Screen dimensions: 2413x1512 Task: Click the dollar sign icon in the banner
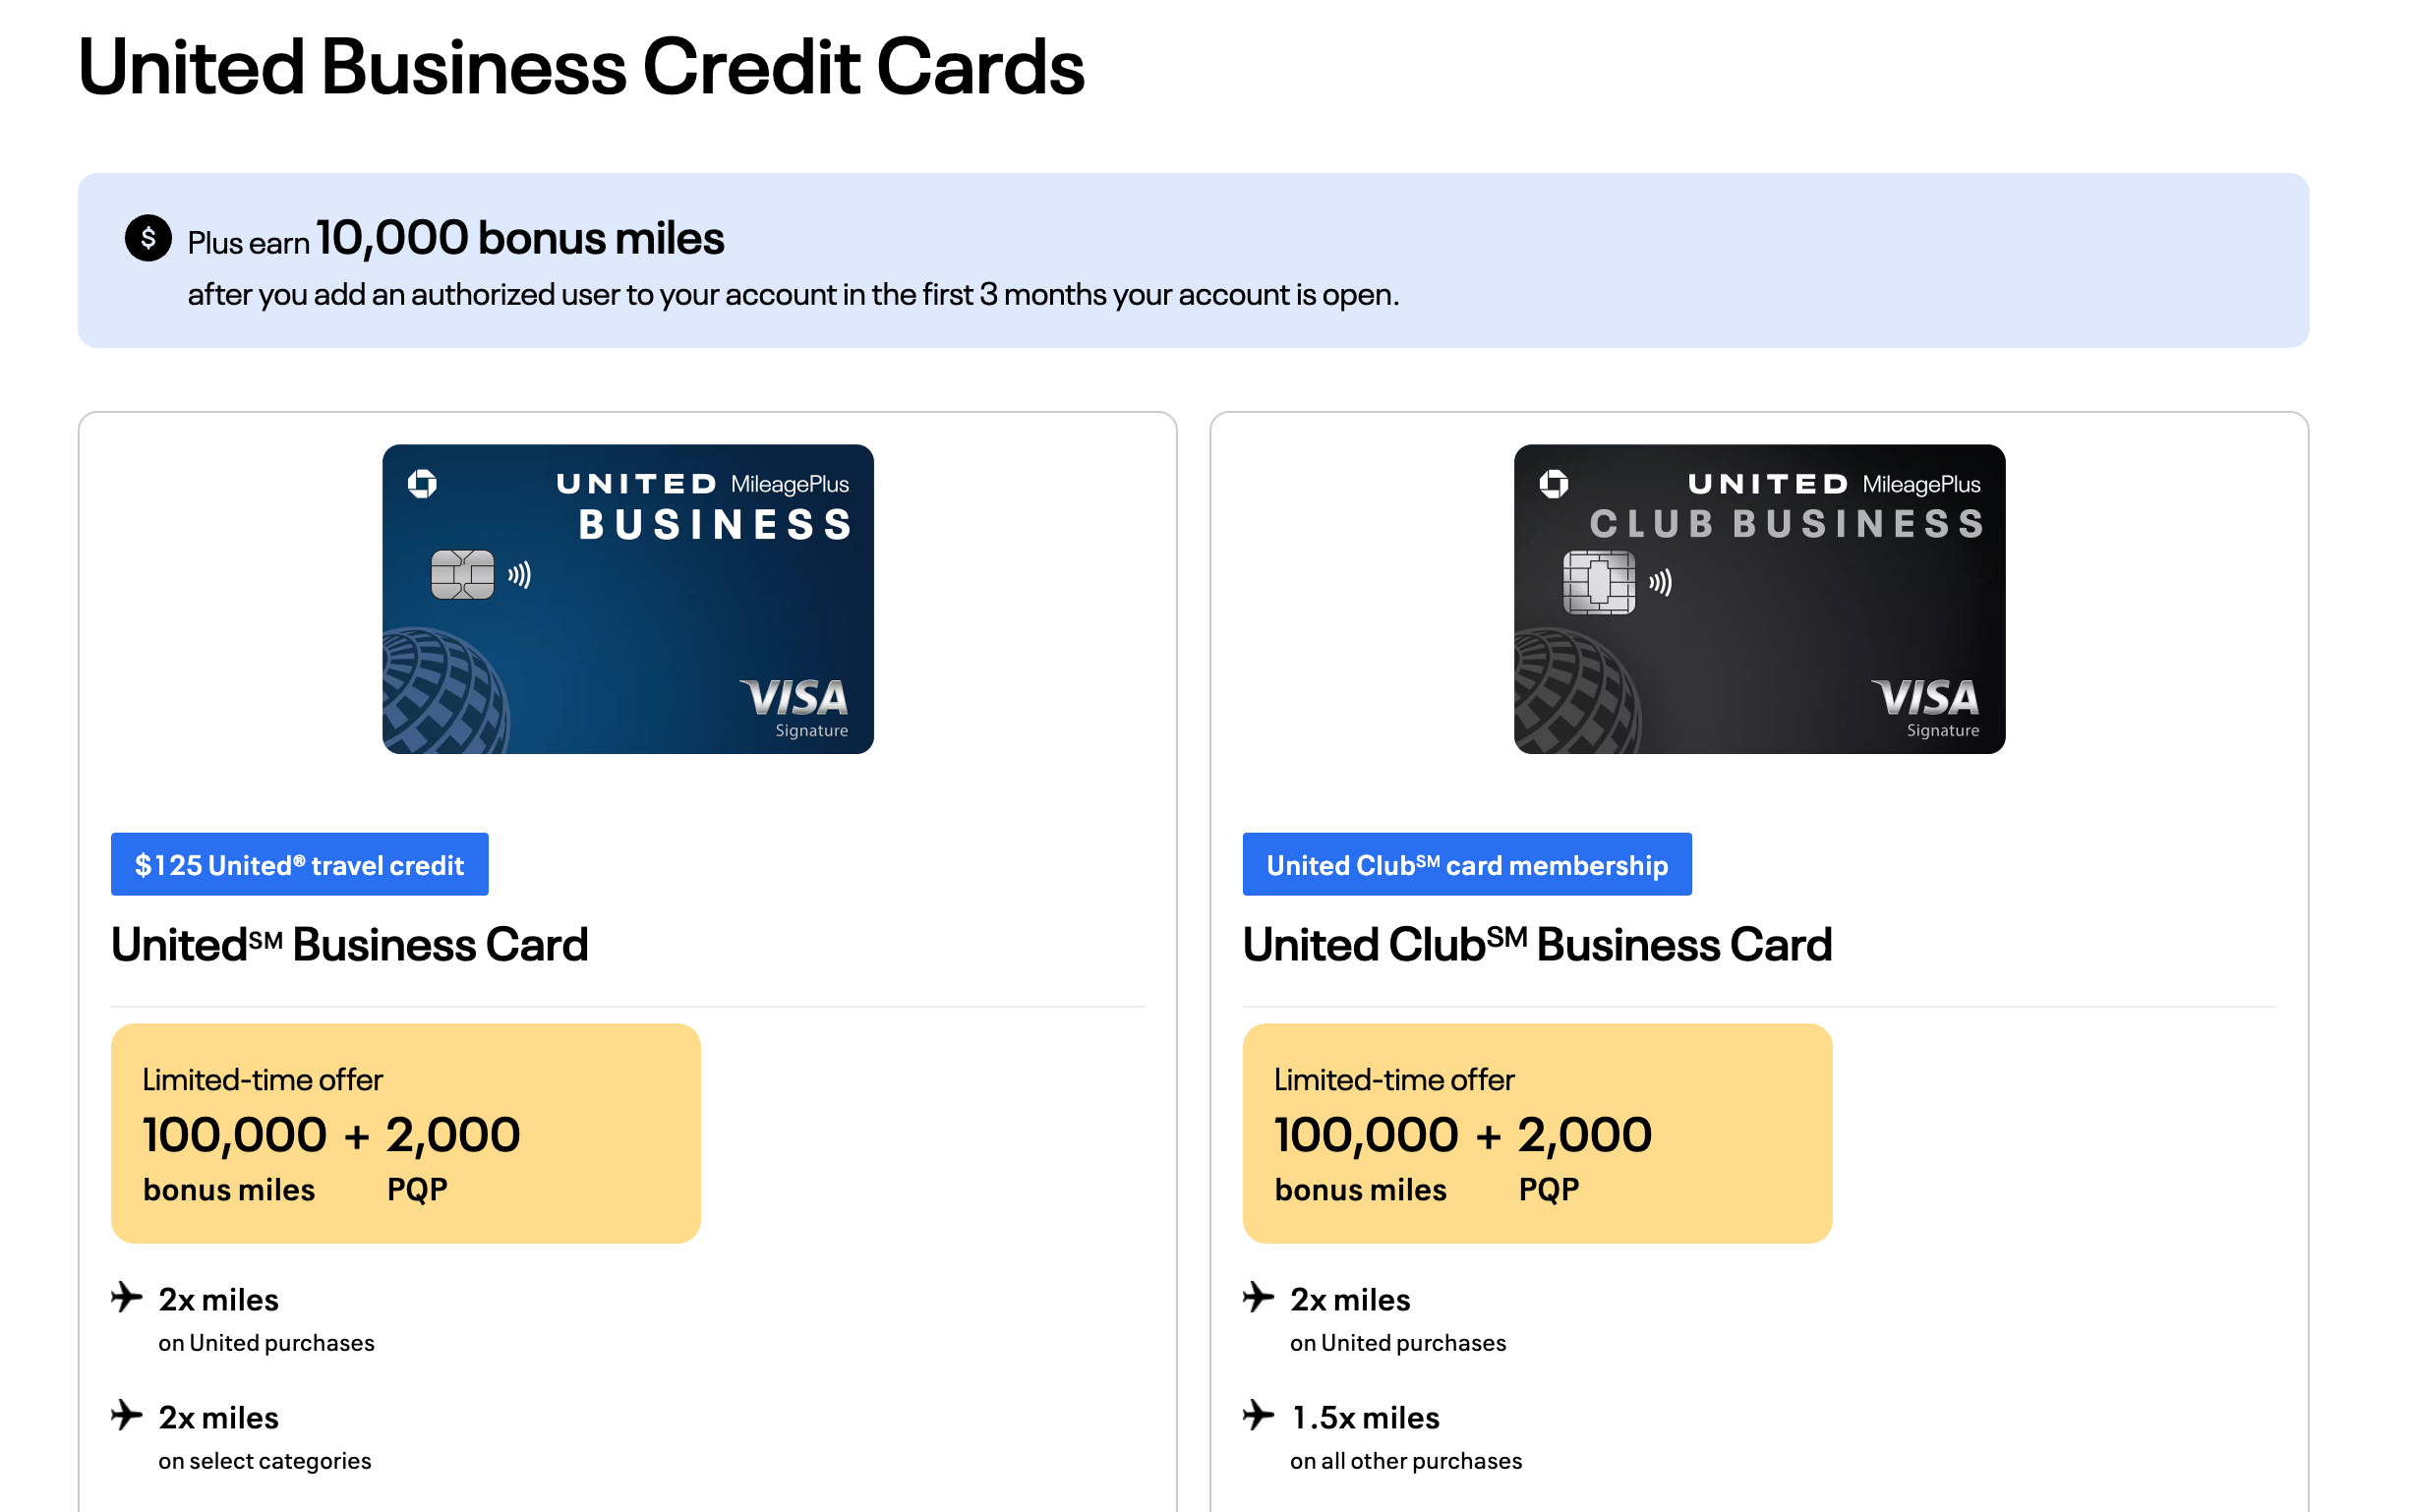coord(148,238)
